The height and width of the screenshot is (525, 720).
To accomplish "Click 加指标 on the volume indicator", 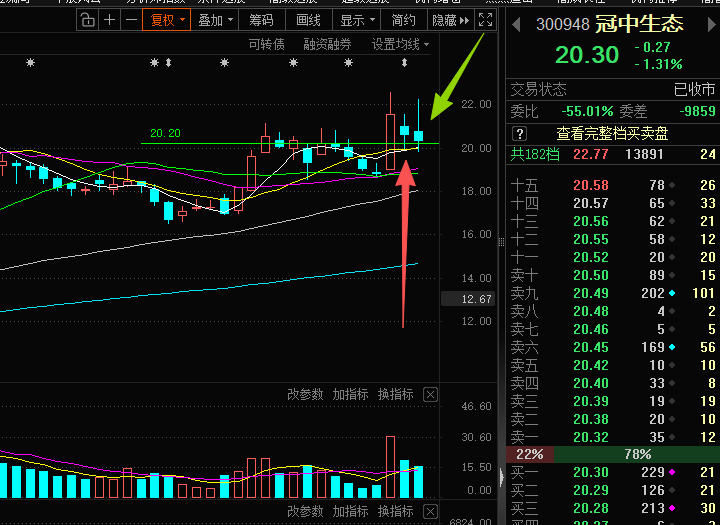I will click(350, 395).
